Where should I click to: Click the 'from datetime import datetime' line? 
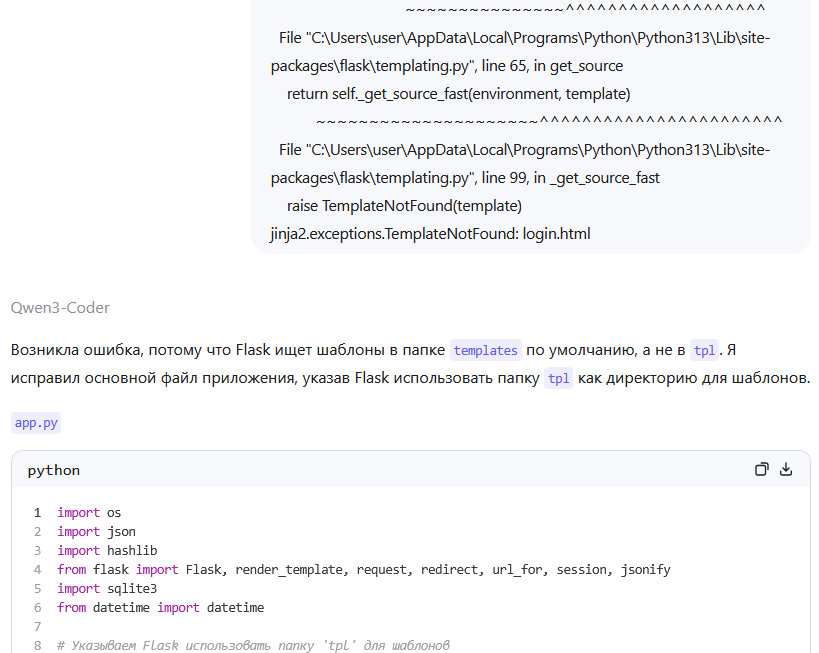point(160,608)
